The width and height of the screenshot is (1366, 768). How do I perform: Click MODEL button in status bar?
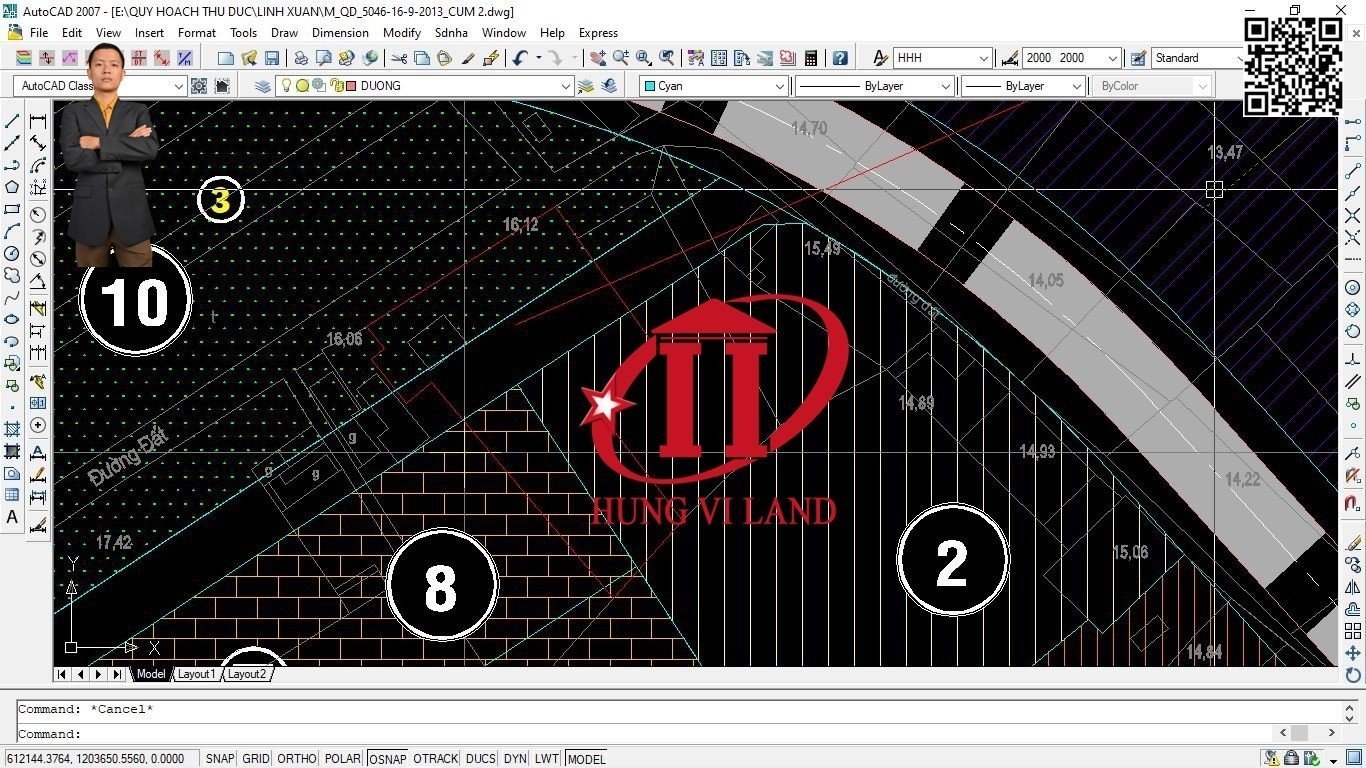[586, 759]
